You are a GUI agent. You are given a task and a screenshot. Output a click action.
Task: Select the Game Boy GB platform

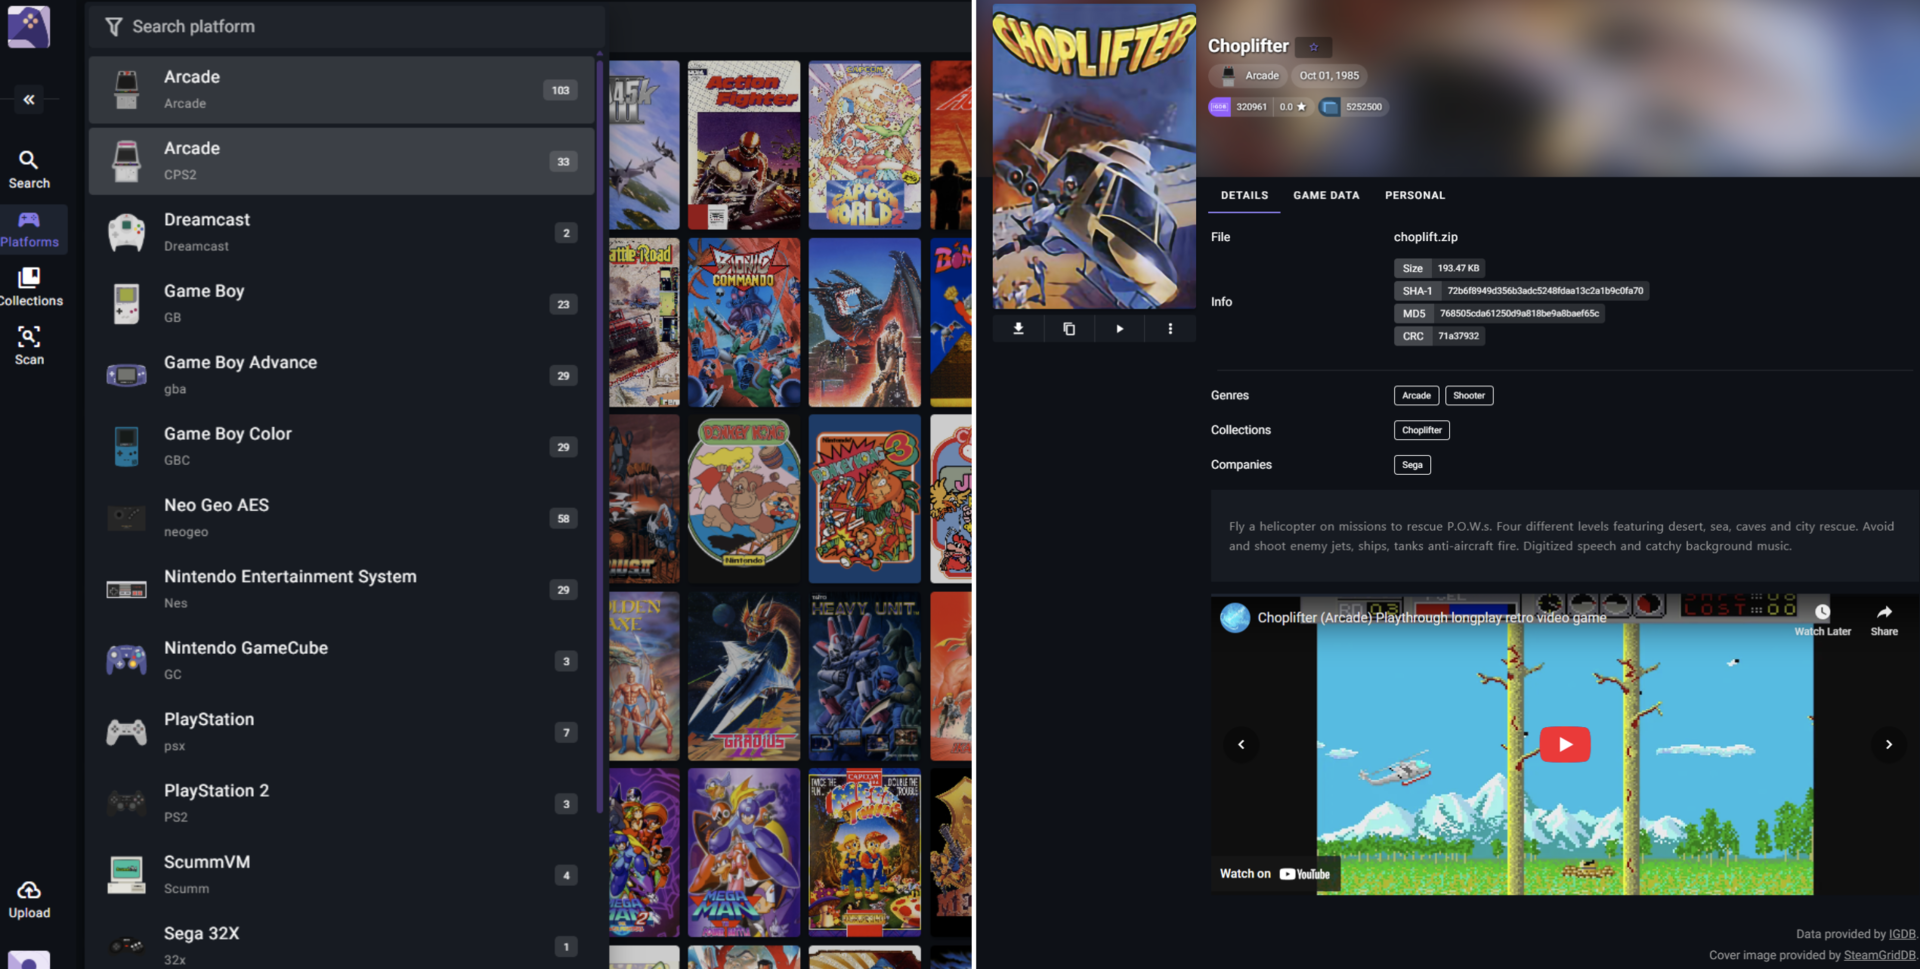click(x=341, y=304)
